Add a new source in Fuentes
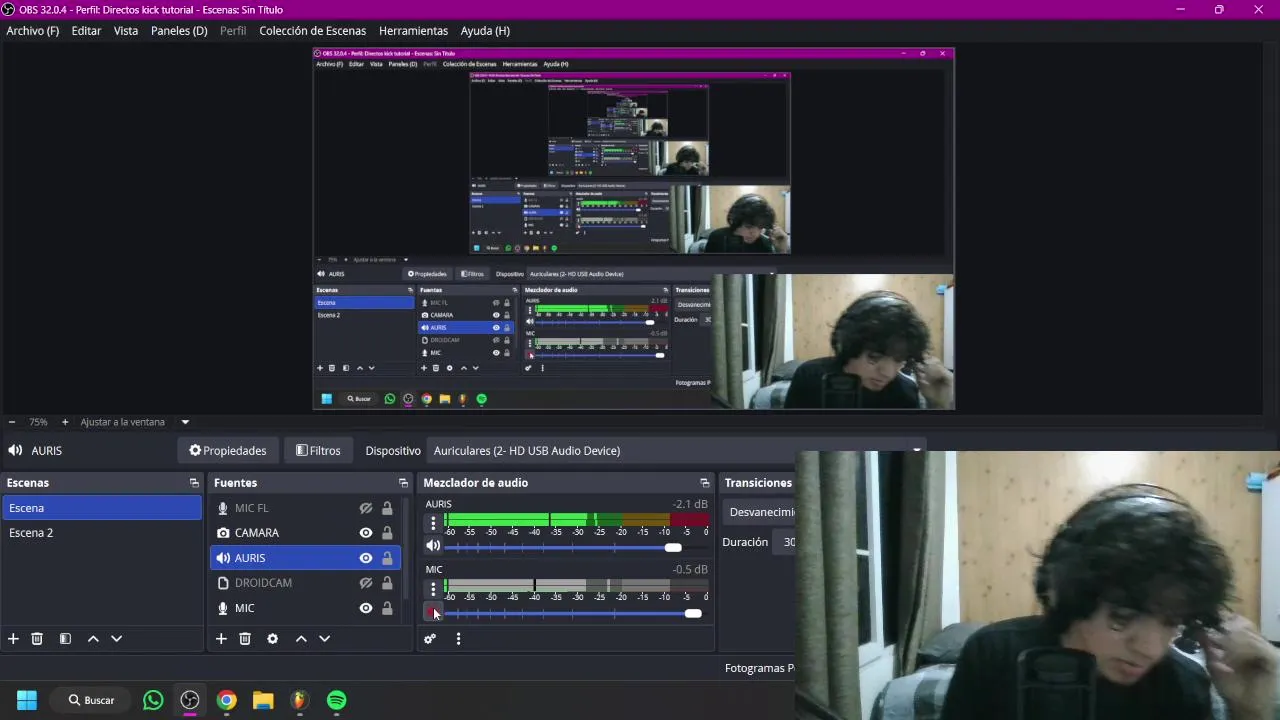The image size is (1280, 720). tap(221, 639)
